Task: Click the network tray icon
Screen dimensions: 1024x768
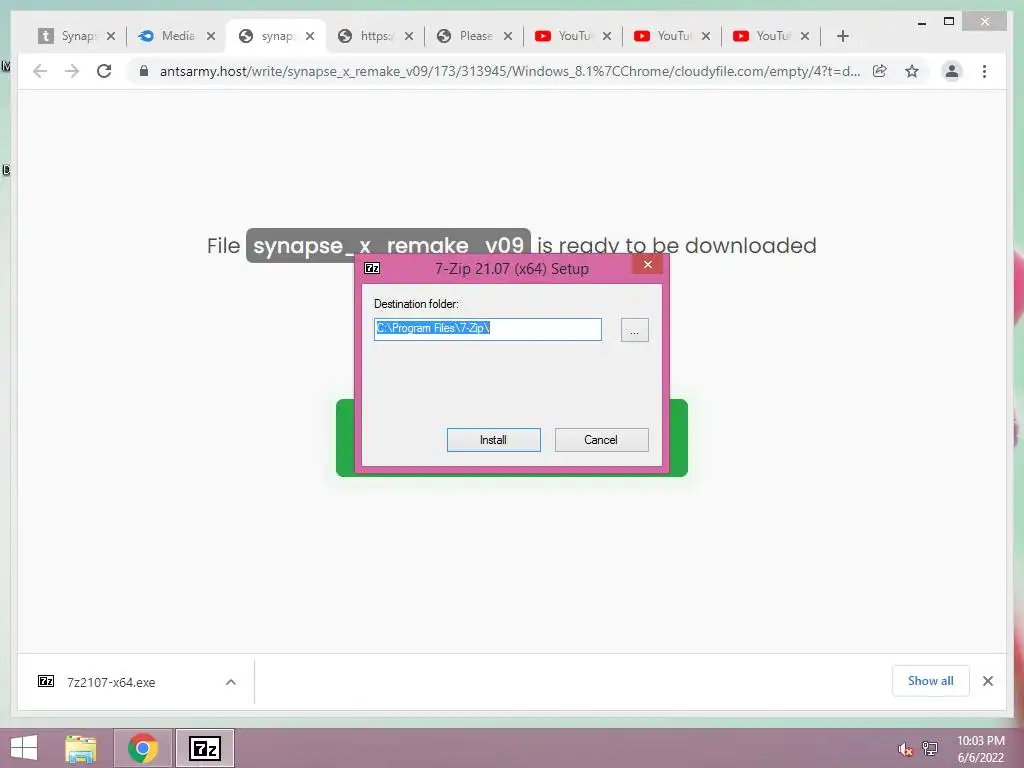Action: coord(930,749)
